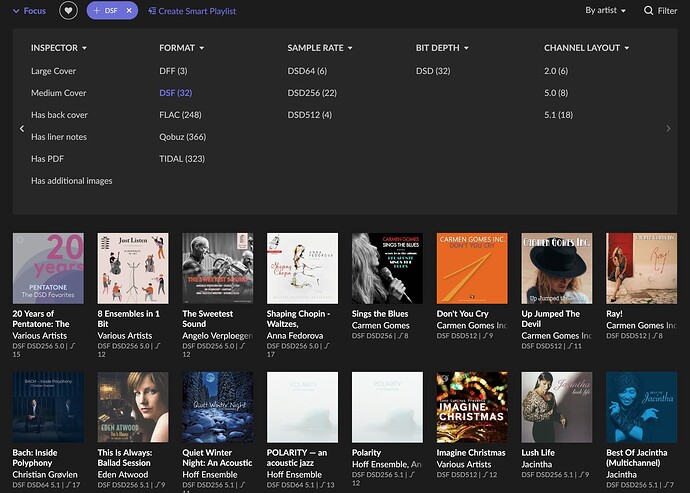Filter by DSD64 (6) sample rate
The height and width of the screenshot is (493, 690).
click(x=307, y=71)
